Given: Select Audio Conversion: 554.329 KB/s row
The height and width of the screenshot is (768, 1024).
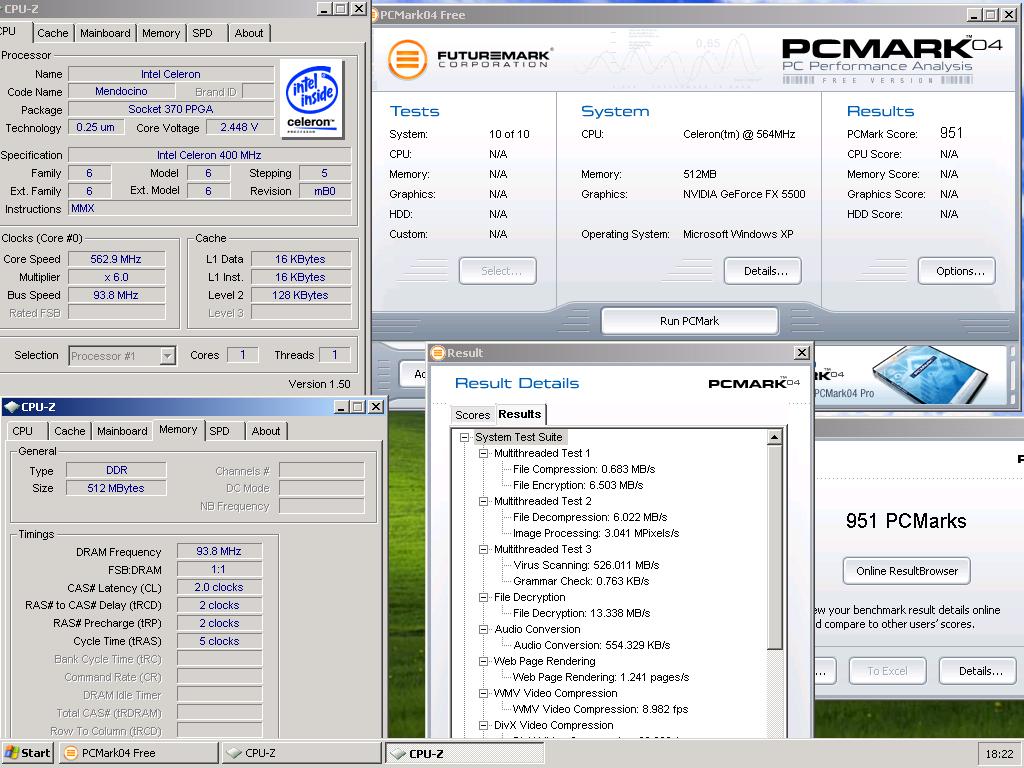Looking at the screenshot, I should coord(592,645).
